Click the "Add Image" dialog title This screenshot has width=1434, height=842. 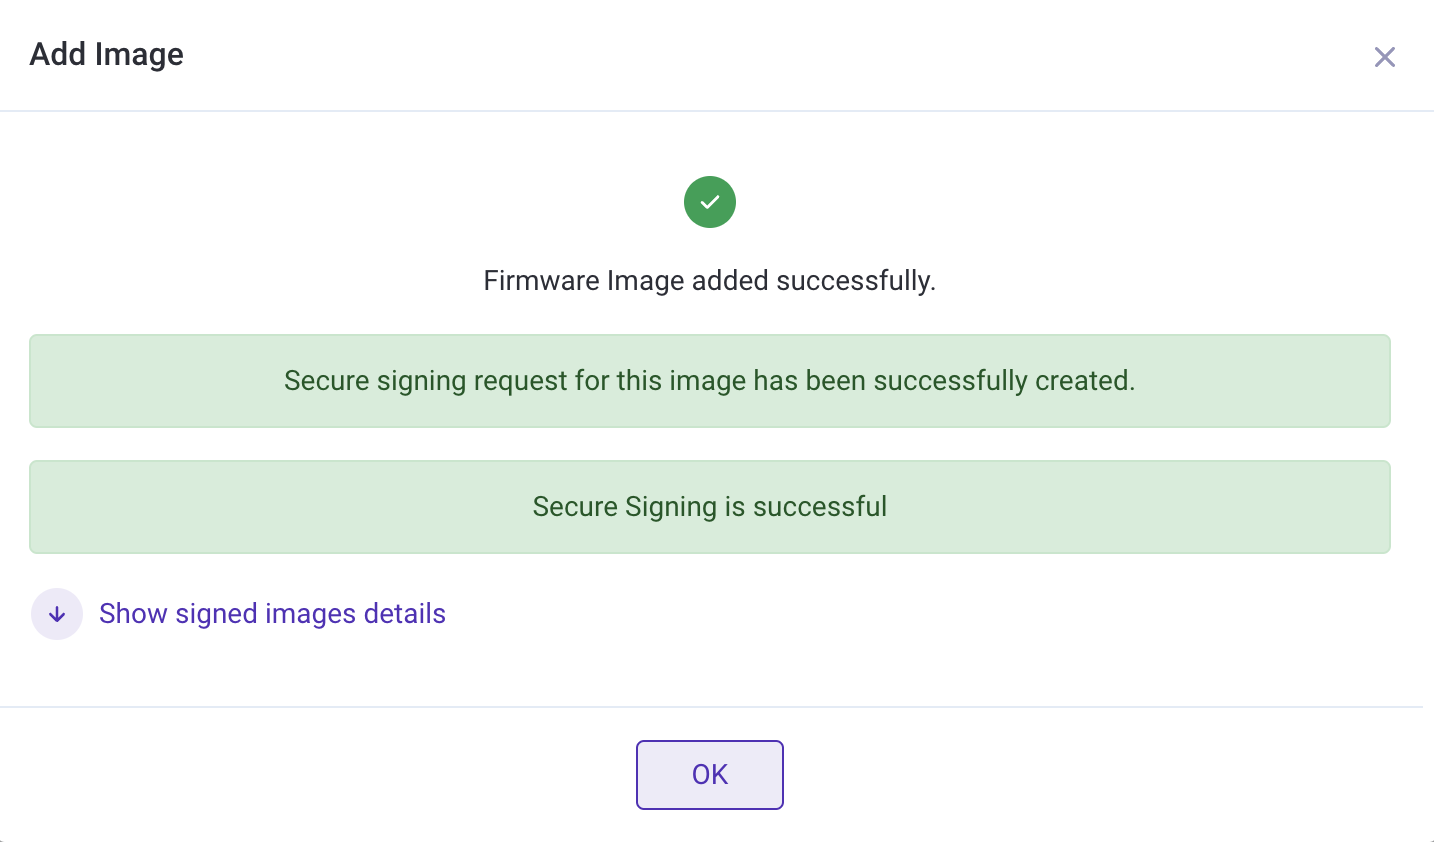click(x=106, y=55)
